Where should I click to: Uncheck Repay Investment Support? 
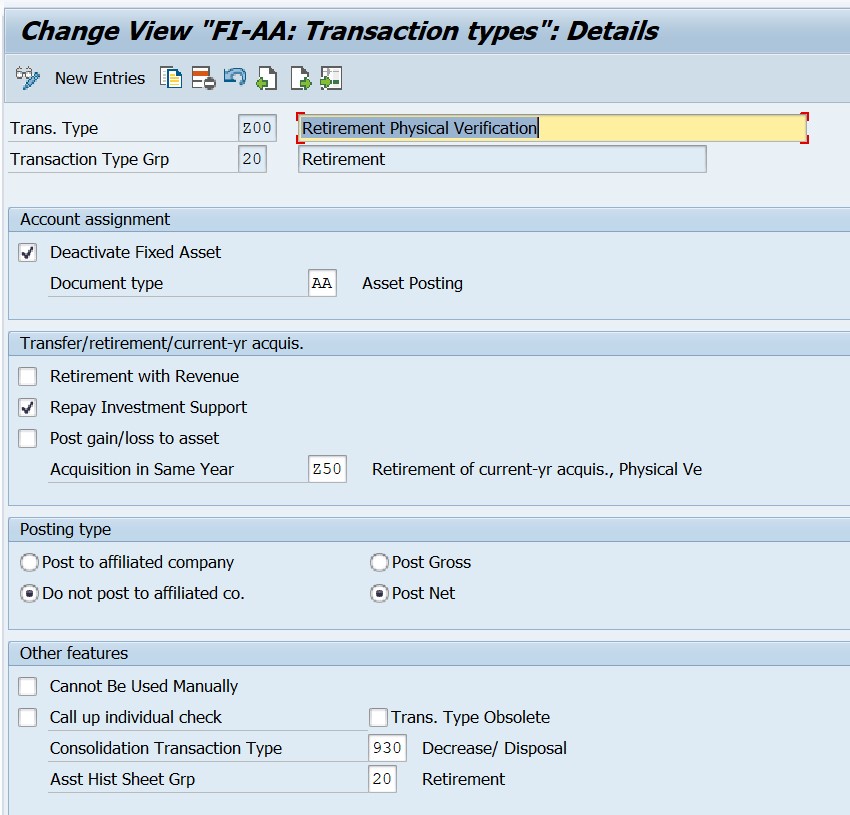pyautogui.click(x=29, y=408)
